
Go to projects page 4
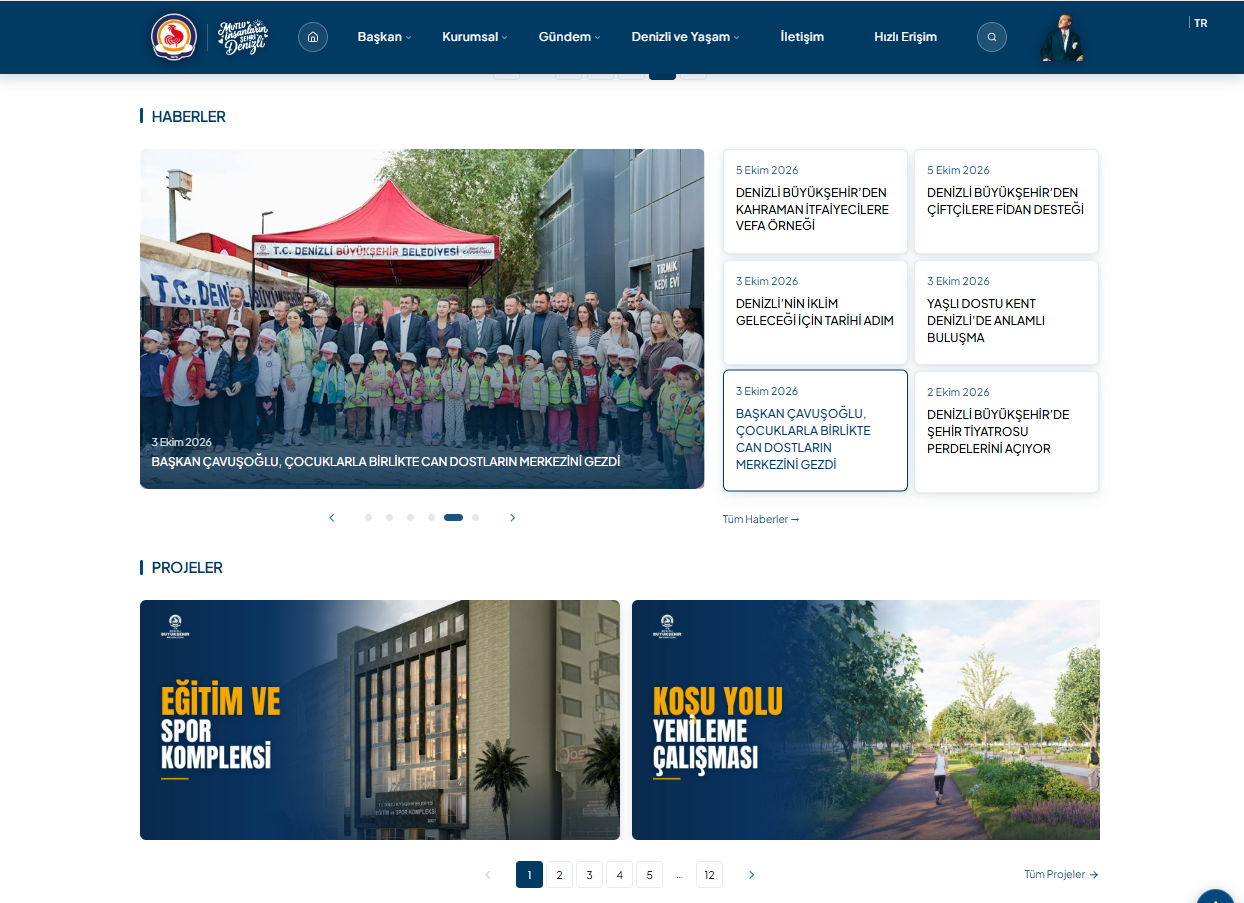619,875
